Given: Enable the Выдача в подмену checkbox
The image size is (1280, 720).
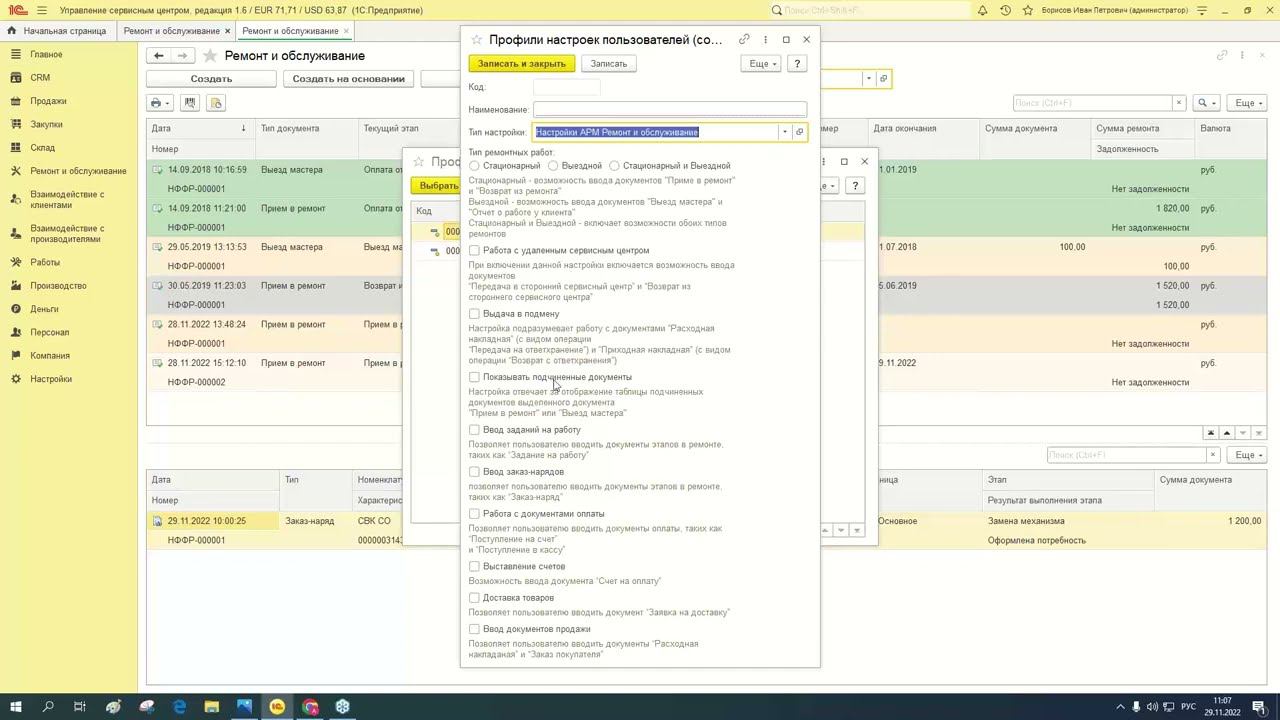Looking at the screenshot, I should [x=475, y=314].
